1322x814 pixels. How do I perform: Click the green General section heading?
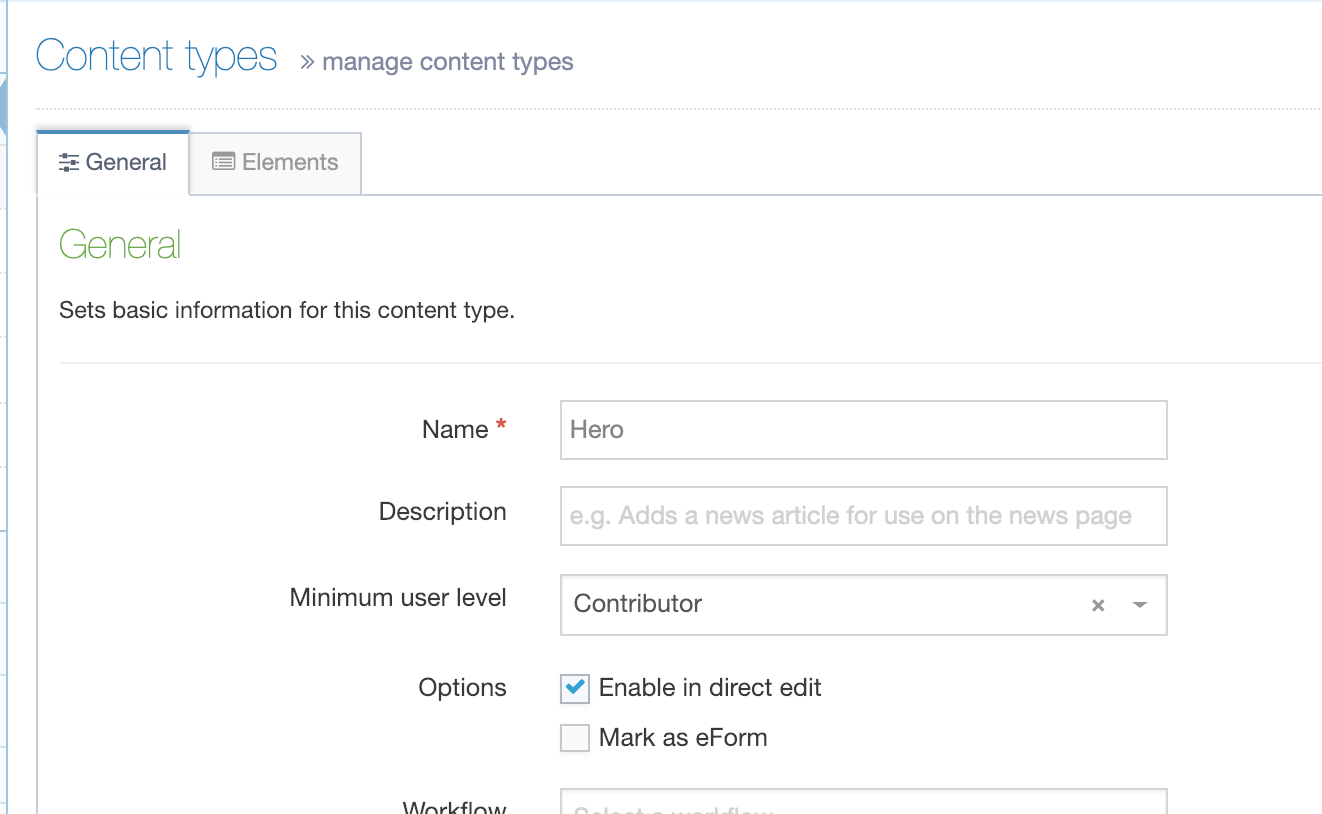pyautogui.click(x=120, y=245)
